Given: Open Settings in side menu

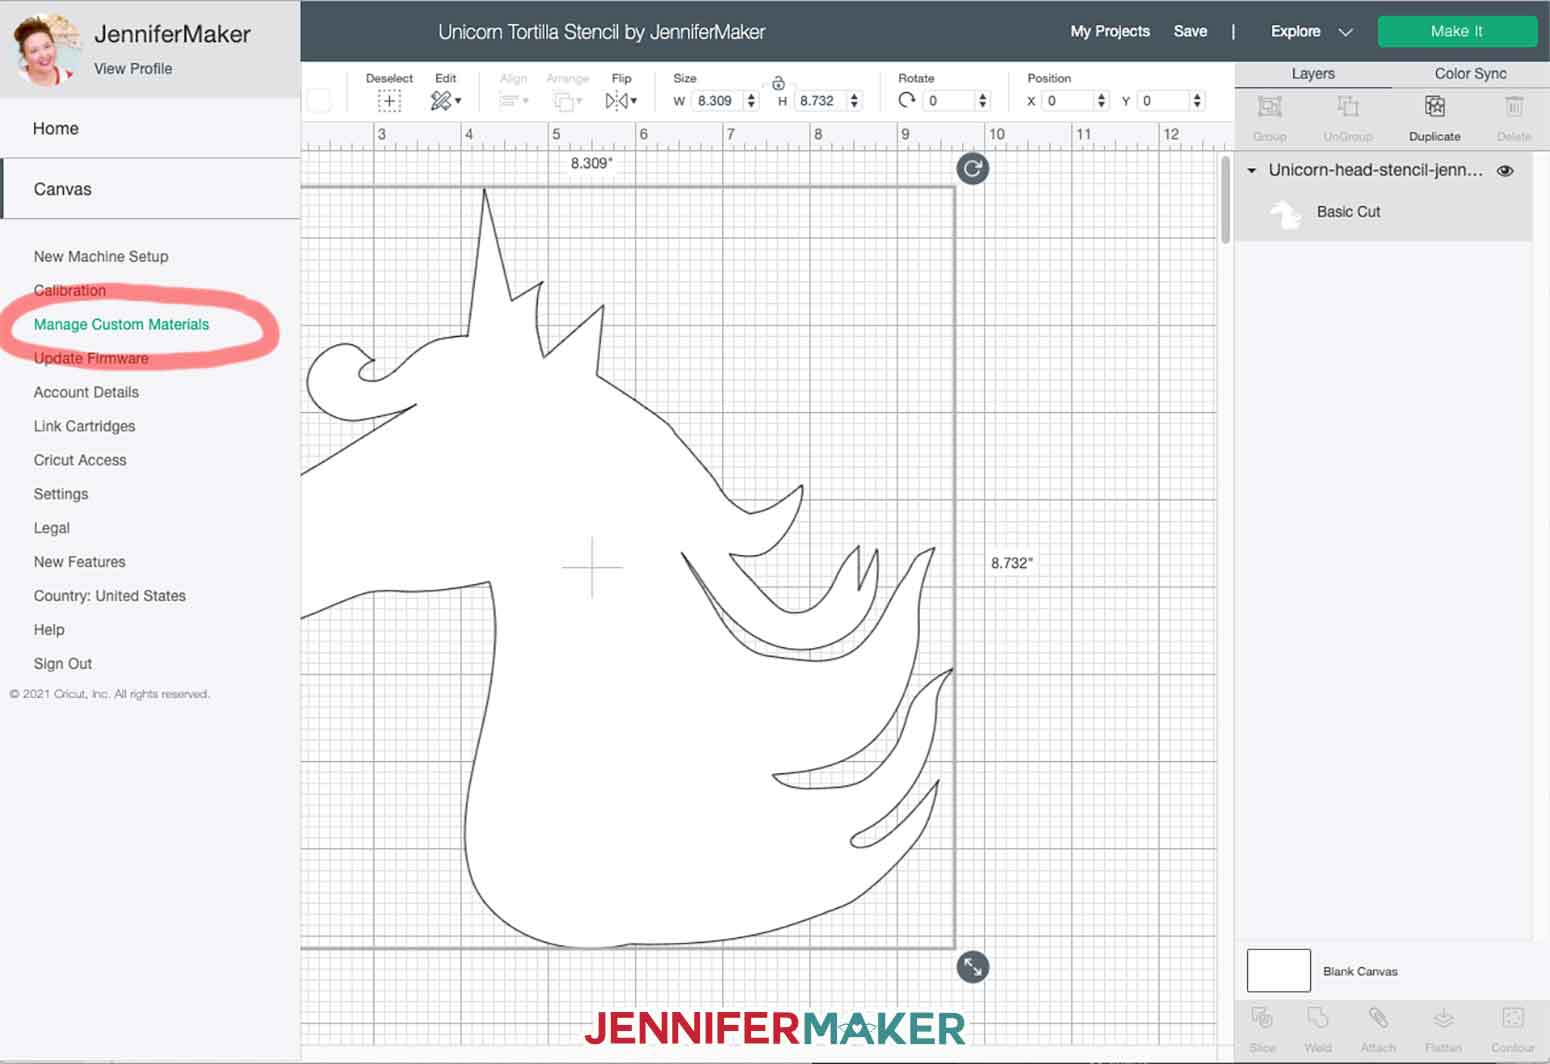Looking at the screenshot, I should point(61,494).
